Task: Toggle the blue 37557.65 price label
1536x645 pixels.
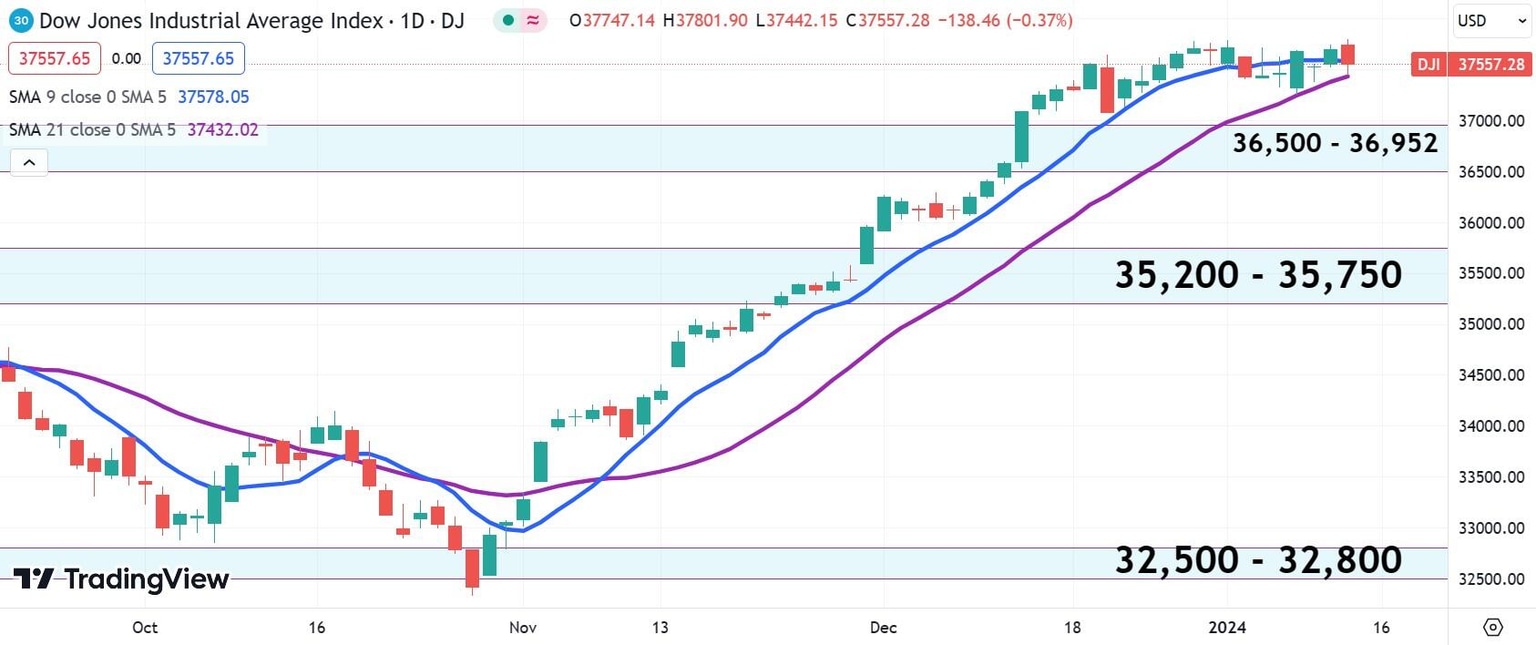Action: pyautogui.click(x=198, y=58)
